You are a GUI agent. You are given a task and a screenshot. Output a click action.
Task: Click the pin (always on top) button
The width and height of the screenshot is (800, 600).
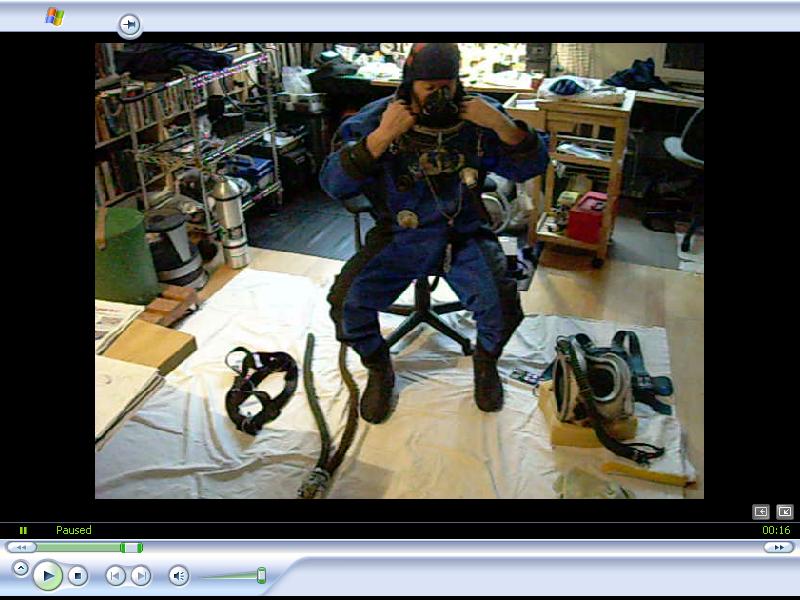(x=130, y=24)
